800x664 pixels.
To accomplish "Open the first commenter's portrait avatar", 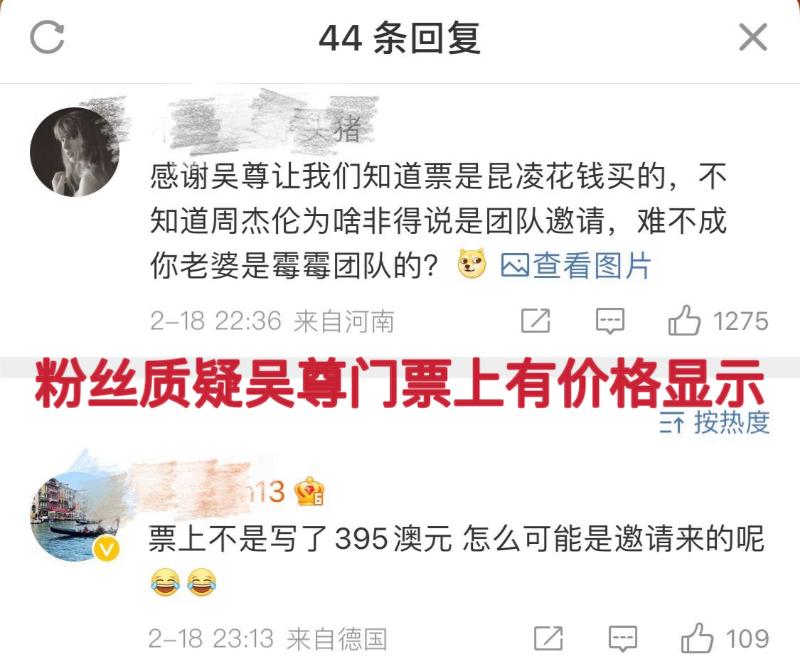I will point(74,152).
